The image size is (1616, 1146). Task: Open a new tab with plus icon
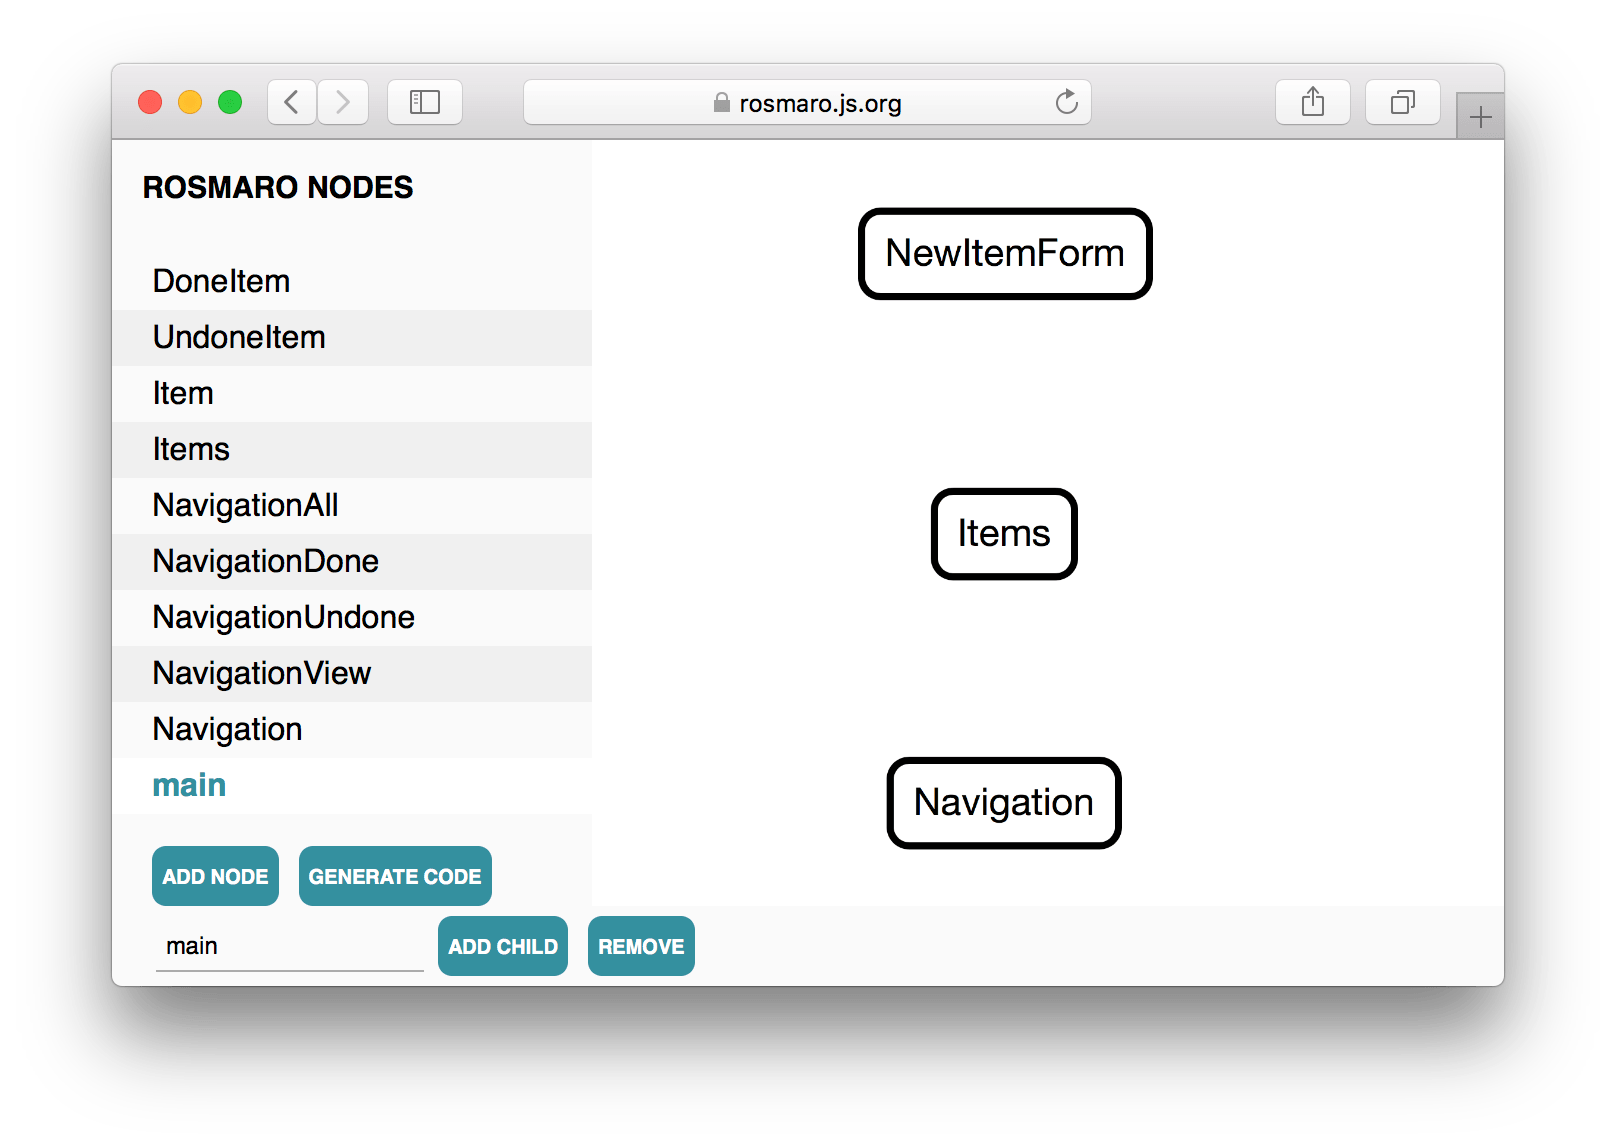coord(1481,117)
